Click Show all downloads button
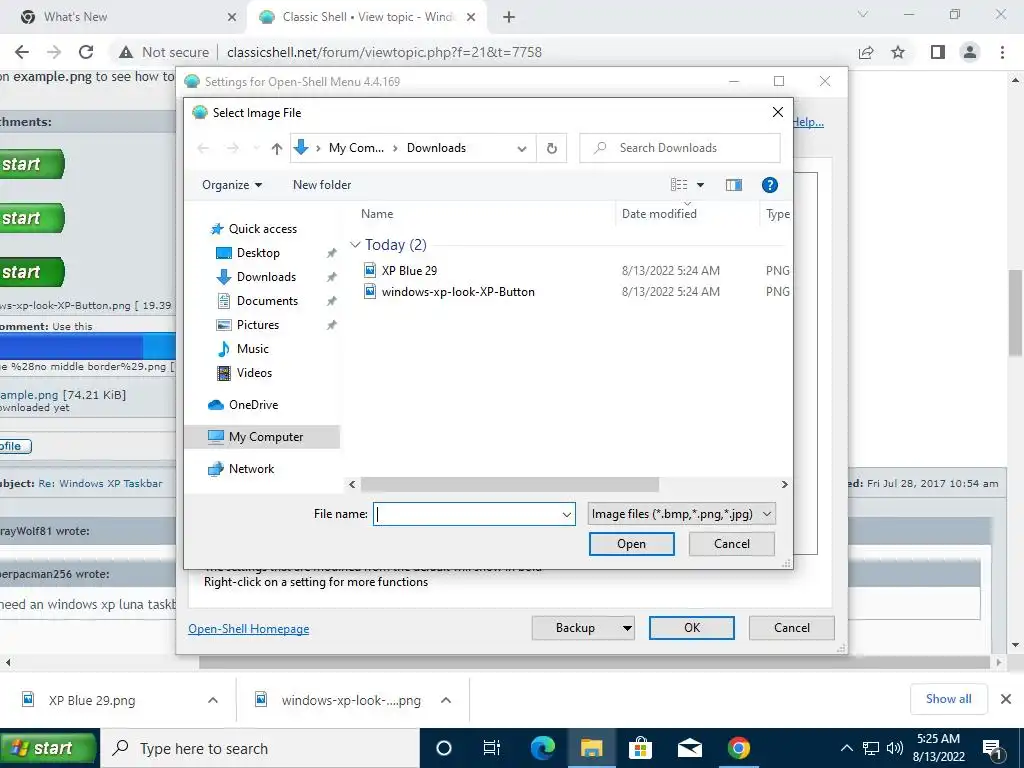Image resolution: width=1024 pixels, height=768 pixels. [948, 699]
